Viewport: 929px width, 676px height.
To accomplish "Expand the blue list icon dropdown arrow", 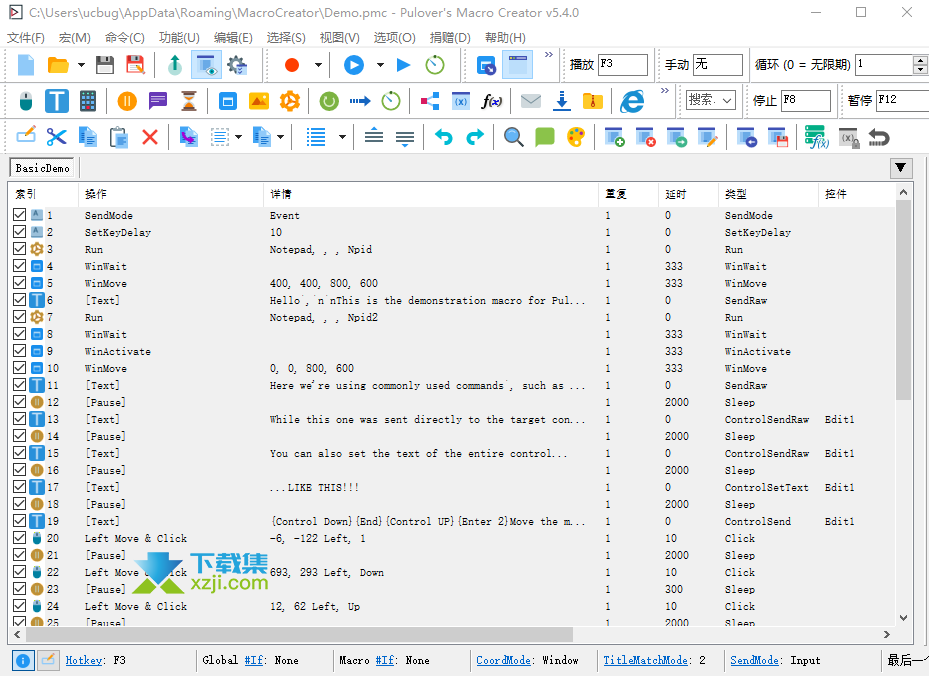I will click(342, 137).
